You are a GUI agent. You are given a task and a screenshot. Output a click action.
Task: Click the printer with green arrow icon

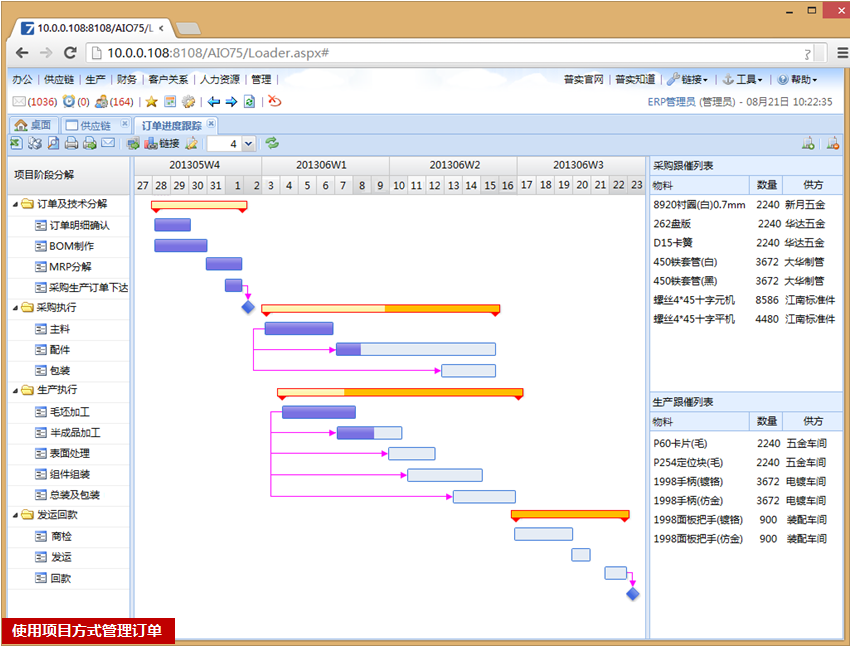90,143
